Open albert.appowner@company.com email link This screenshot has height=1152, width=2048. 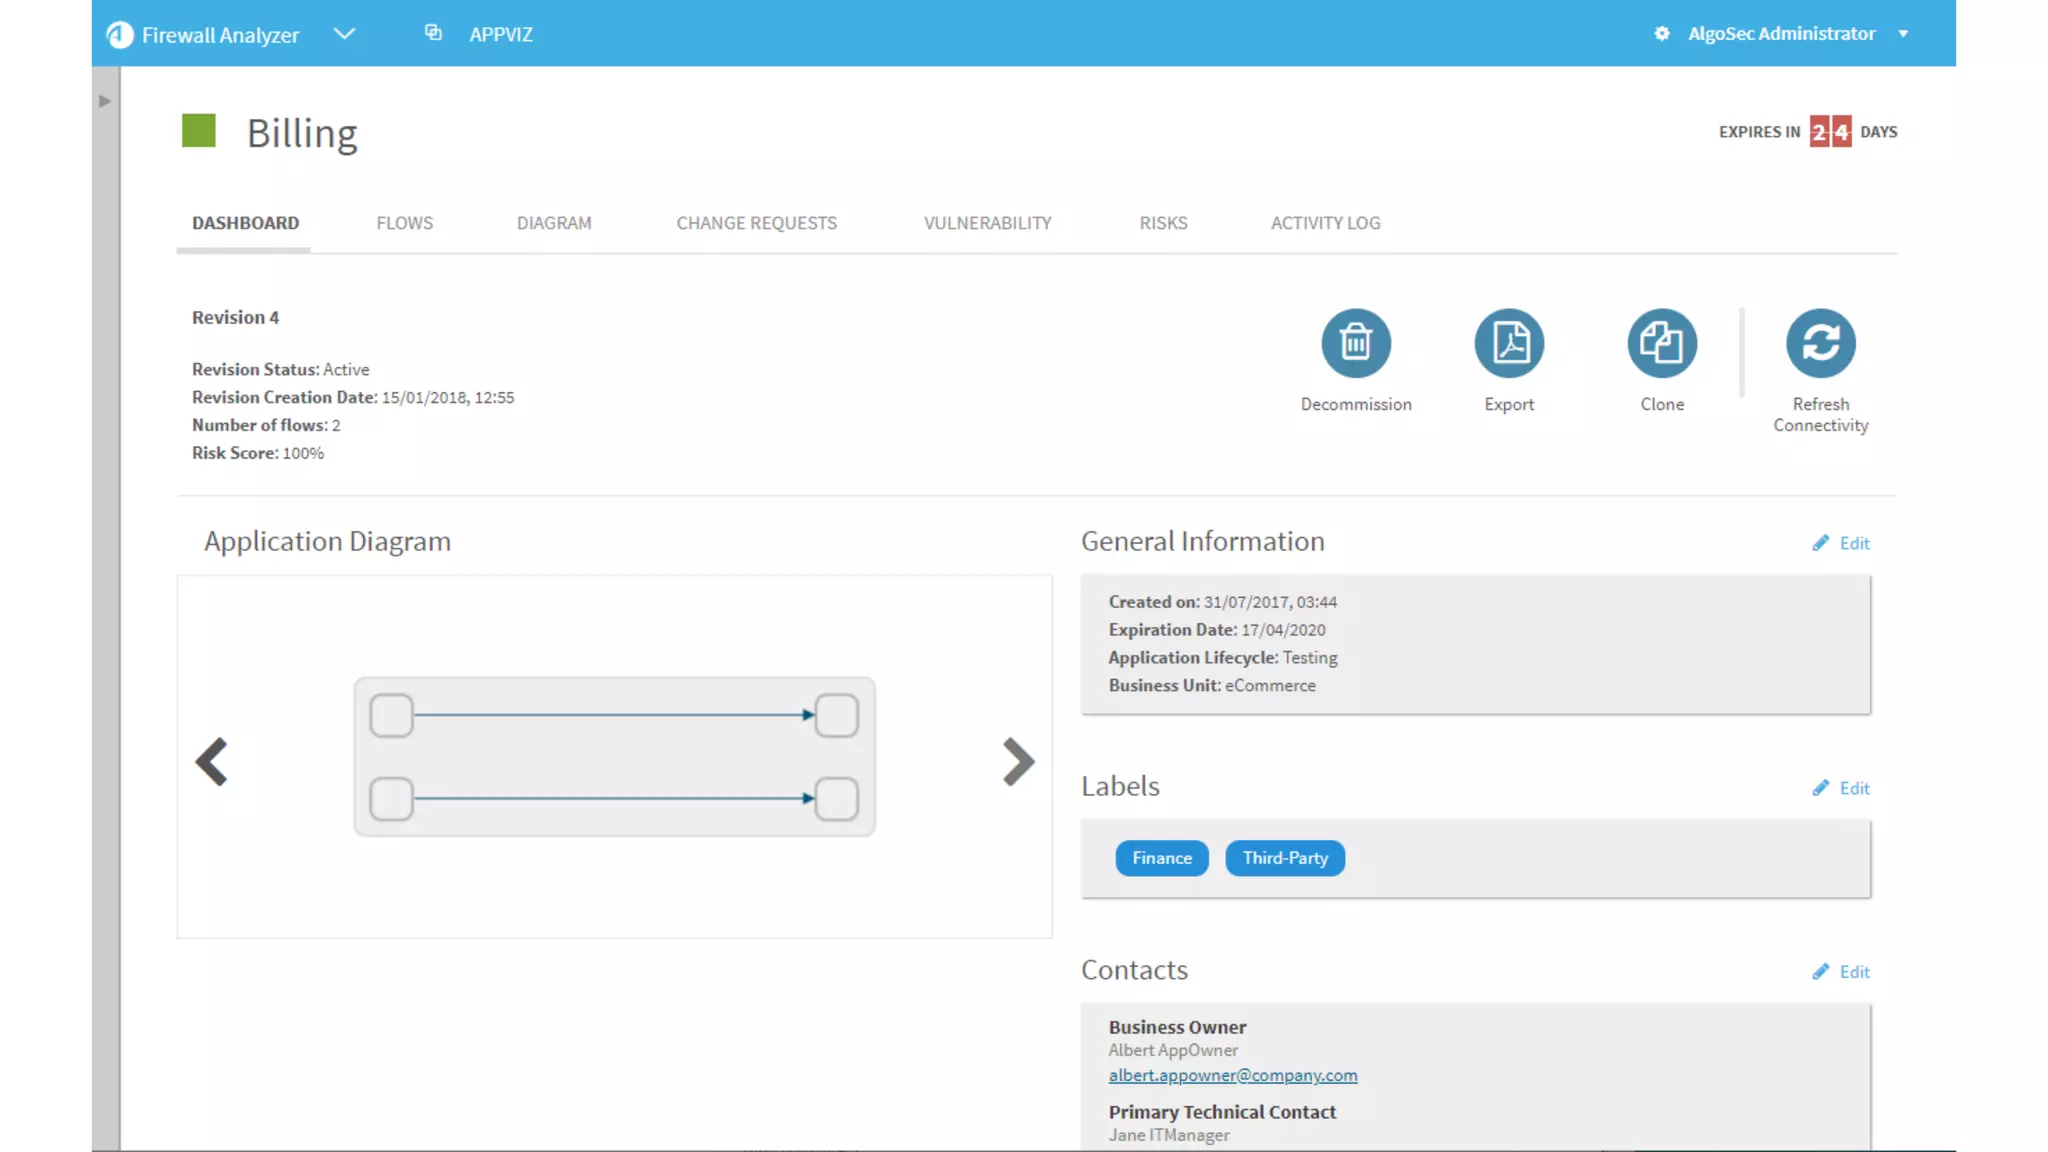click(1232, 1076)
